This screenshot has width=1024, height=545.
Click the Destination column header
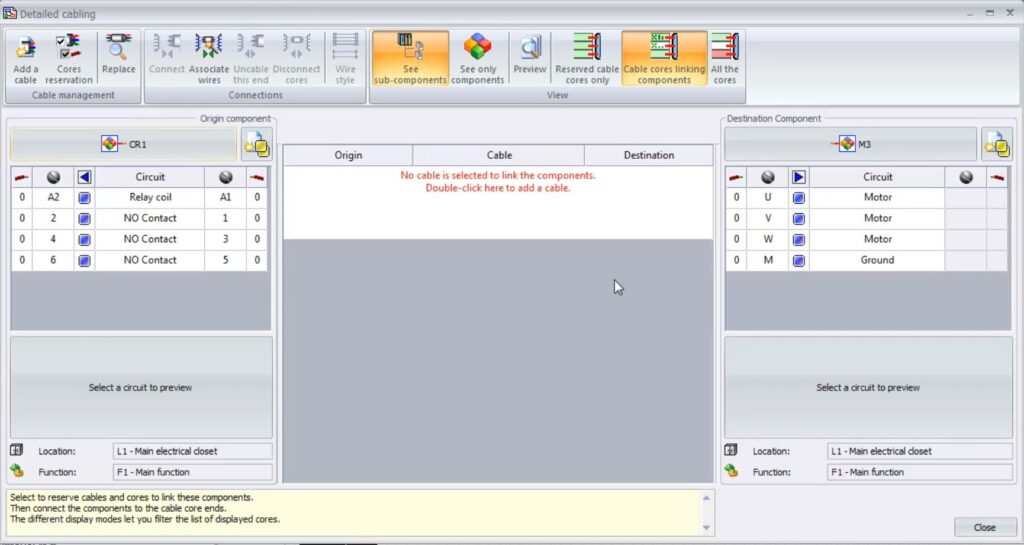click(x=648, y=155)
